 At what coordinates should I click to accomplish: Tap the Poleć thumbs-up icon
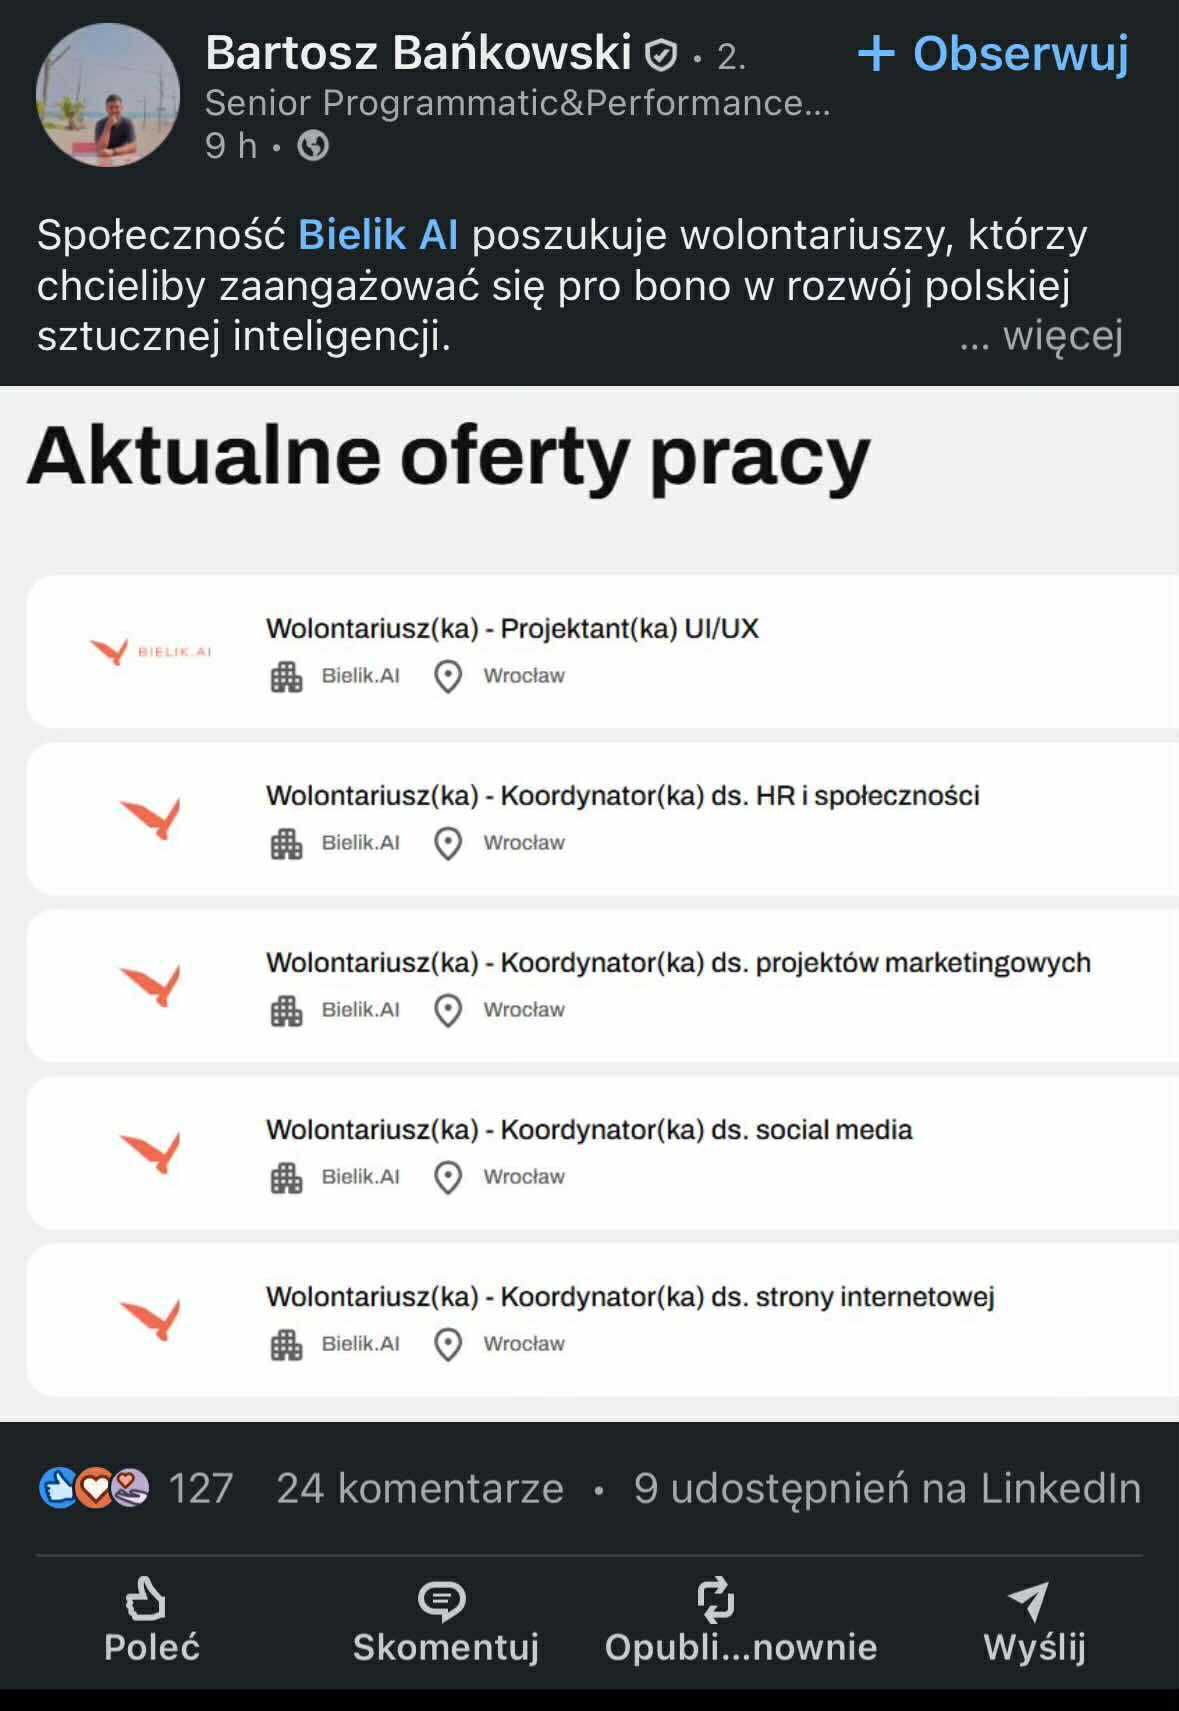tap(146, 1598)
